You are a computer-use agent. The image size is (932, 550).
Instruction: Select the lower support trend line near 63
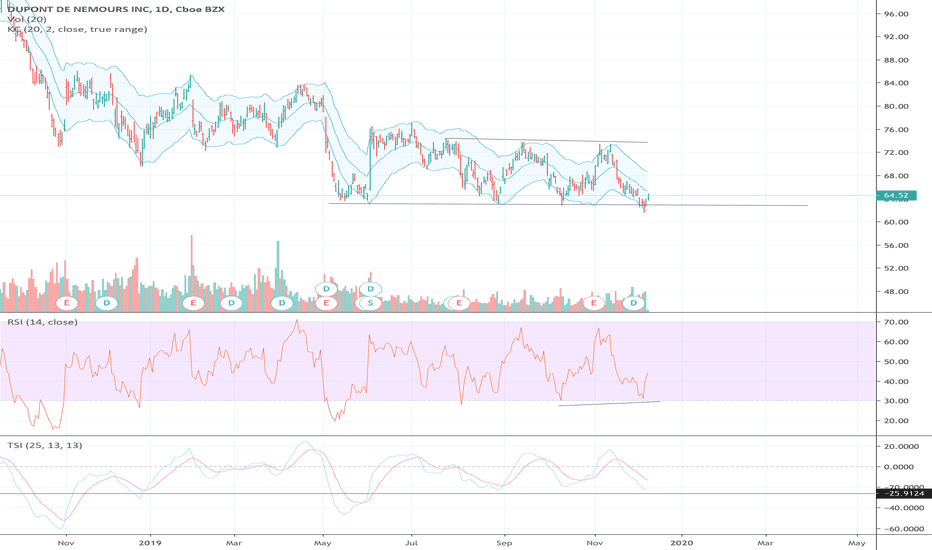coord(568,205)
